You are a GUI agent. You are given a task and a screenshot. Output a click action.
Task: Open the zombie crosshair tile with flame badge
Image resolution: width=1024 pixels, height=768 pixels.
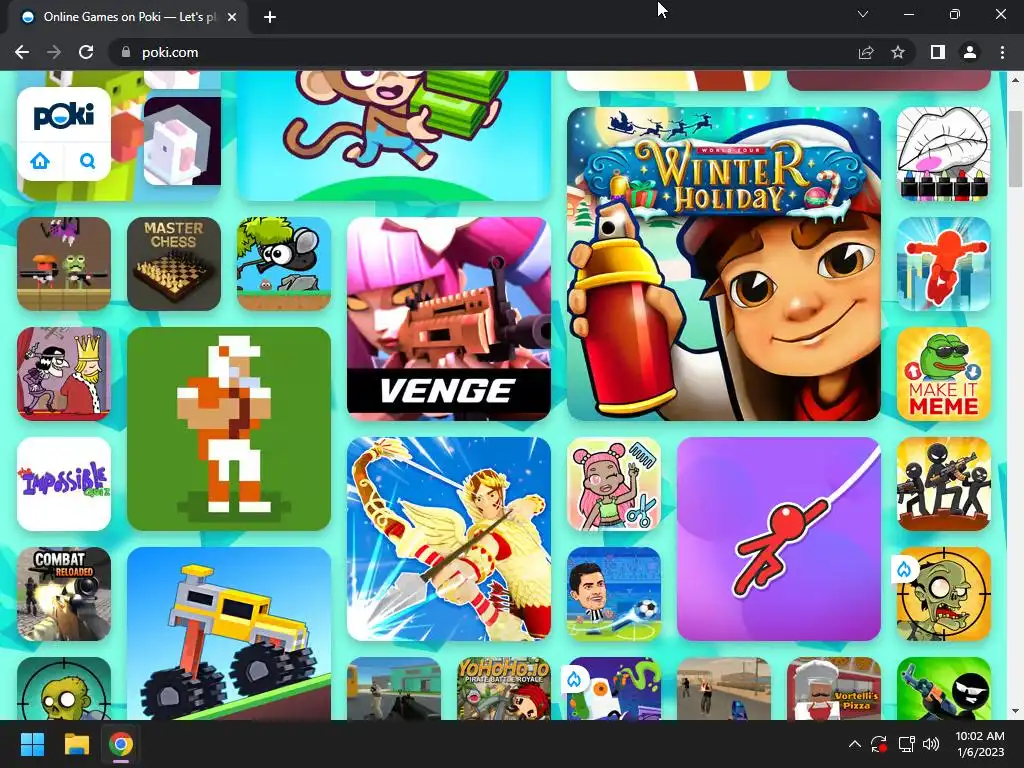pos(944,594)
